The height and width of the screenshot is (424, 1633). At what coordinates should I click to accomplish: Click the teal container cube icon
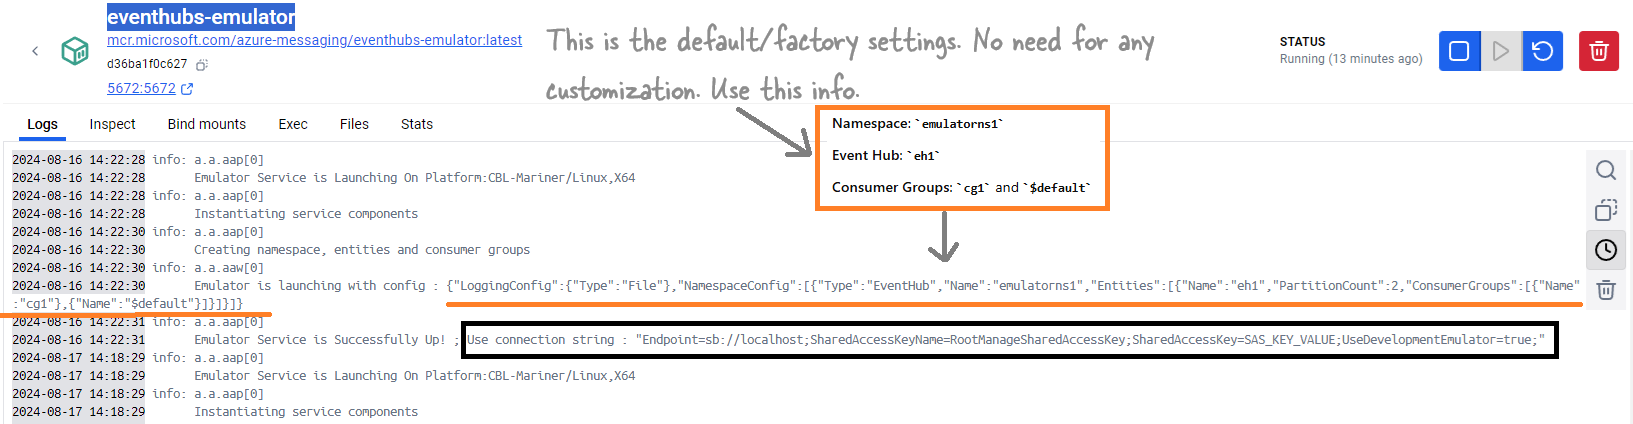(x=75, y=51)
